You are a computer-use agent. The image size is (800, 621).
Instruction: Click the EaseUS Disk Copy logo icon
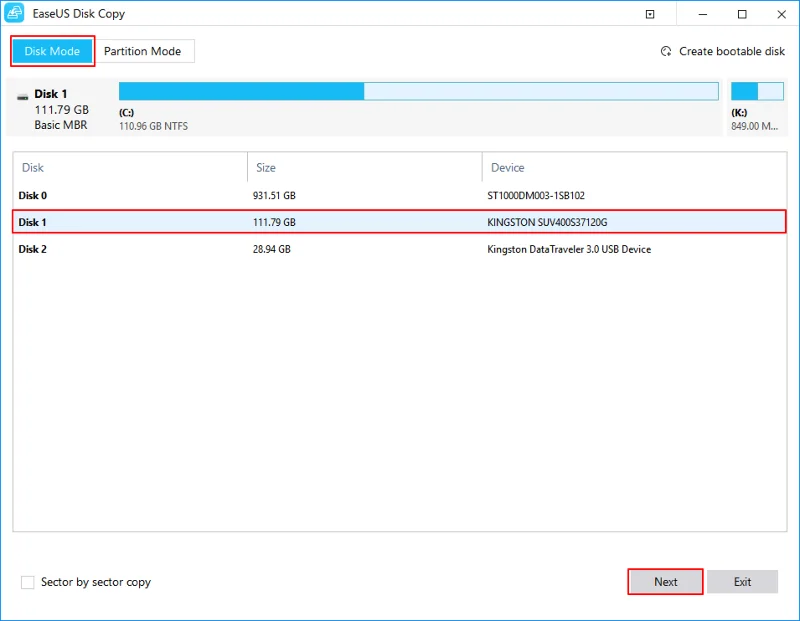point(14,13)
